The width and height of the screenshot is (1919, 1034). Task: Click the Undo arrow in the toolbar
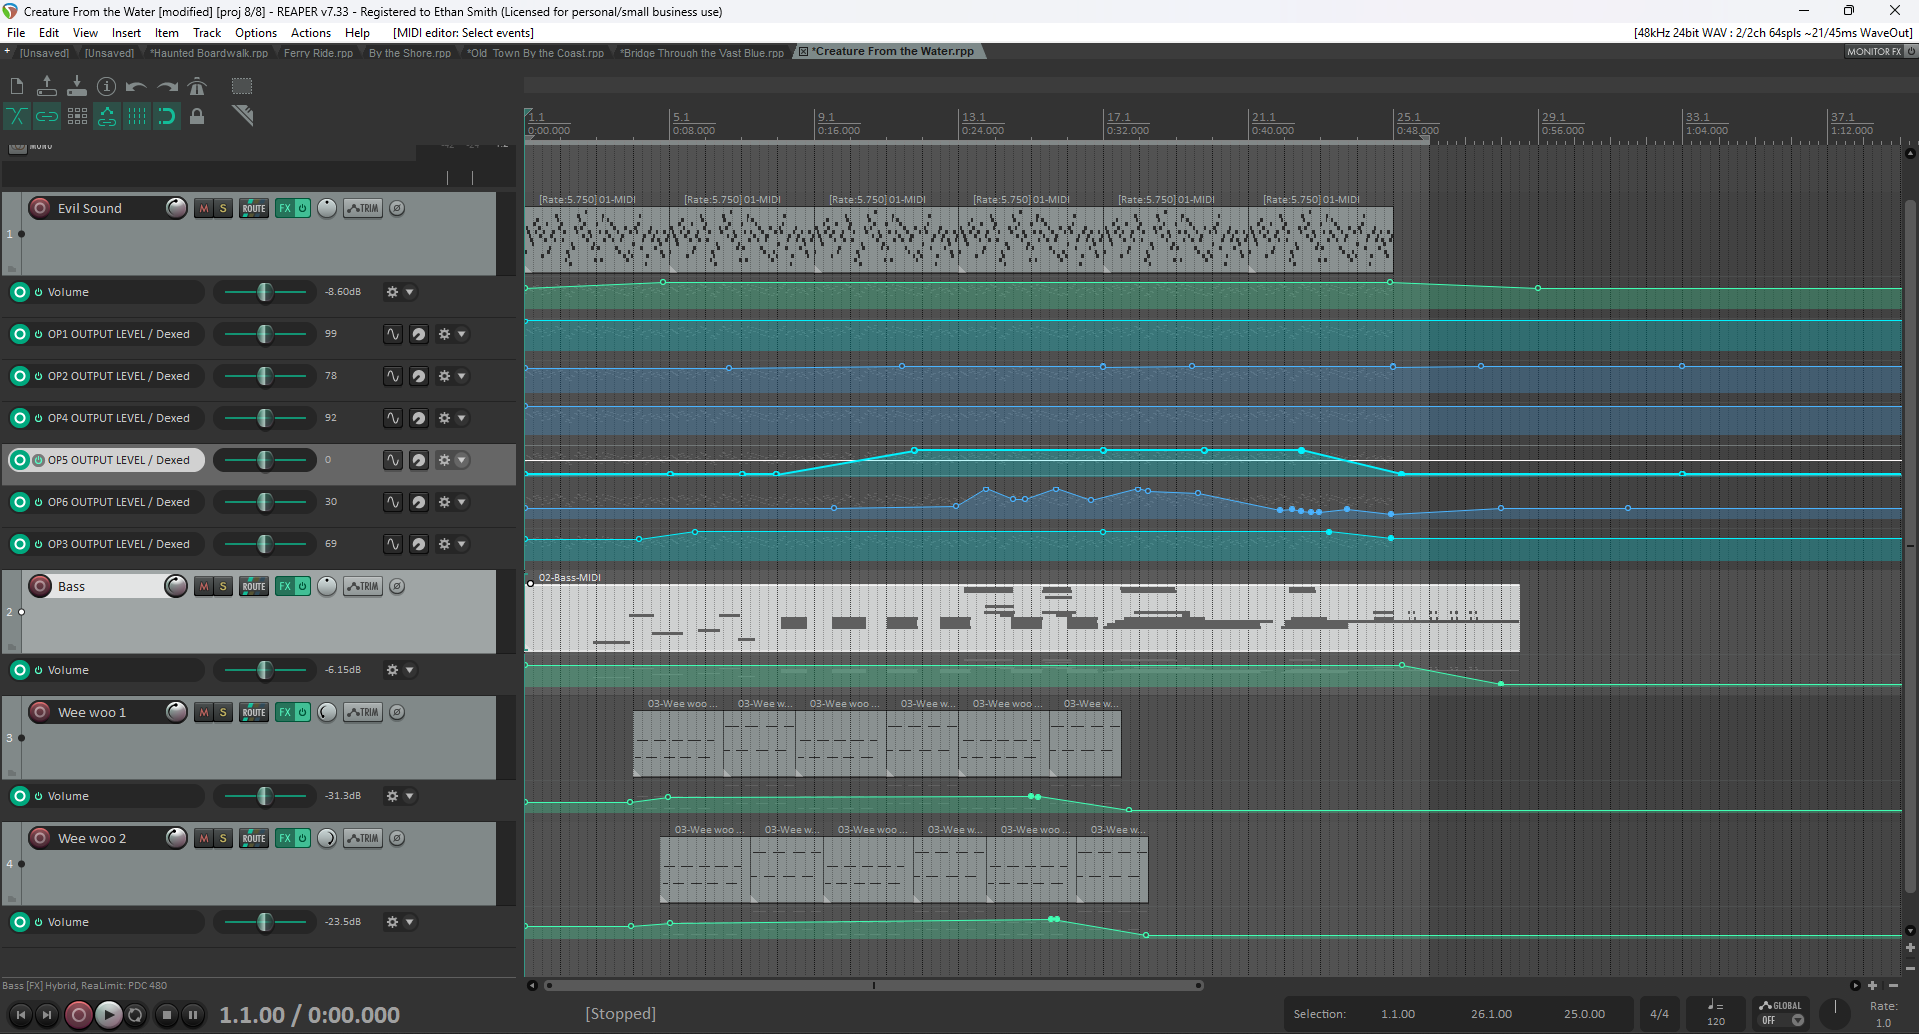tap(137, 87)
